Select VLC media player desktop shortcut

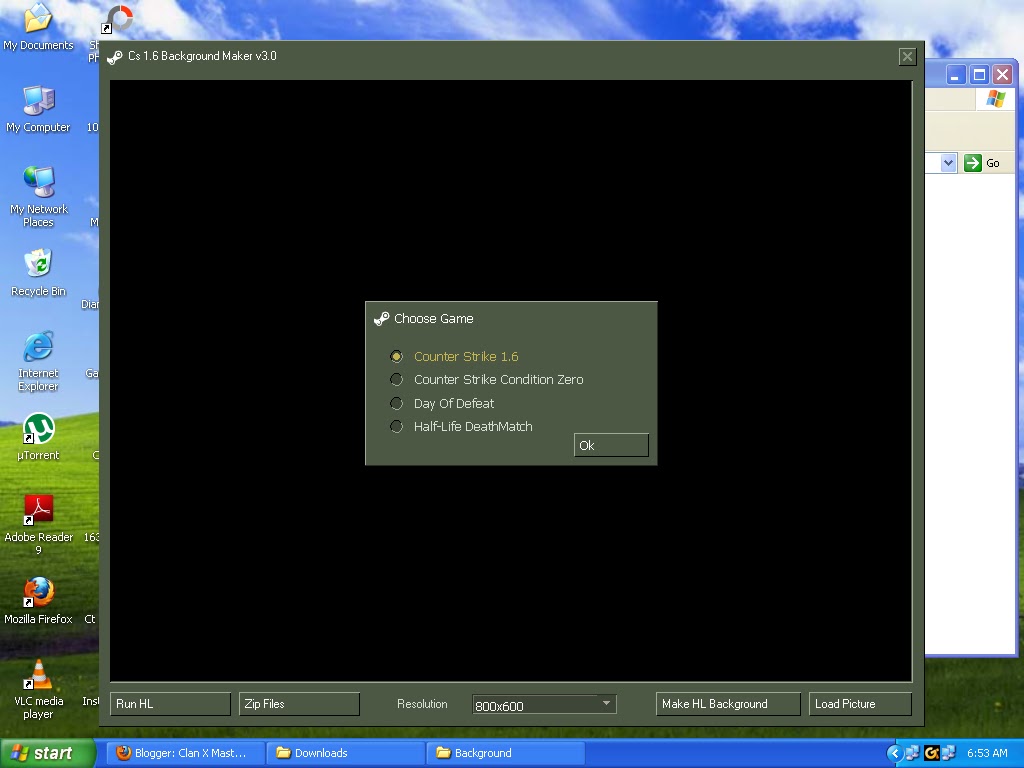click(x=38, y=689)
